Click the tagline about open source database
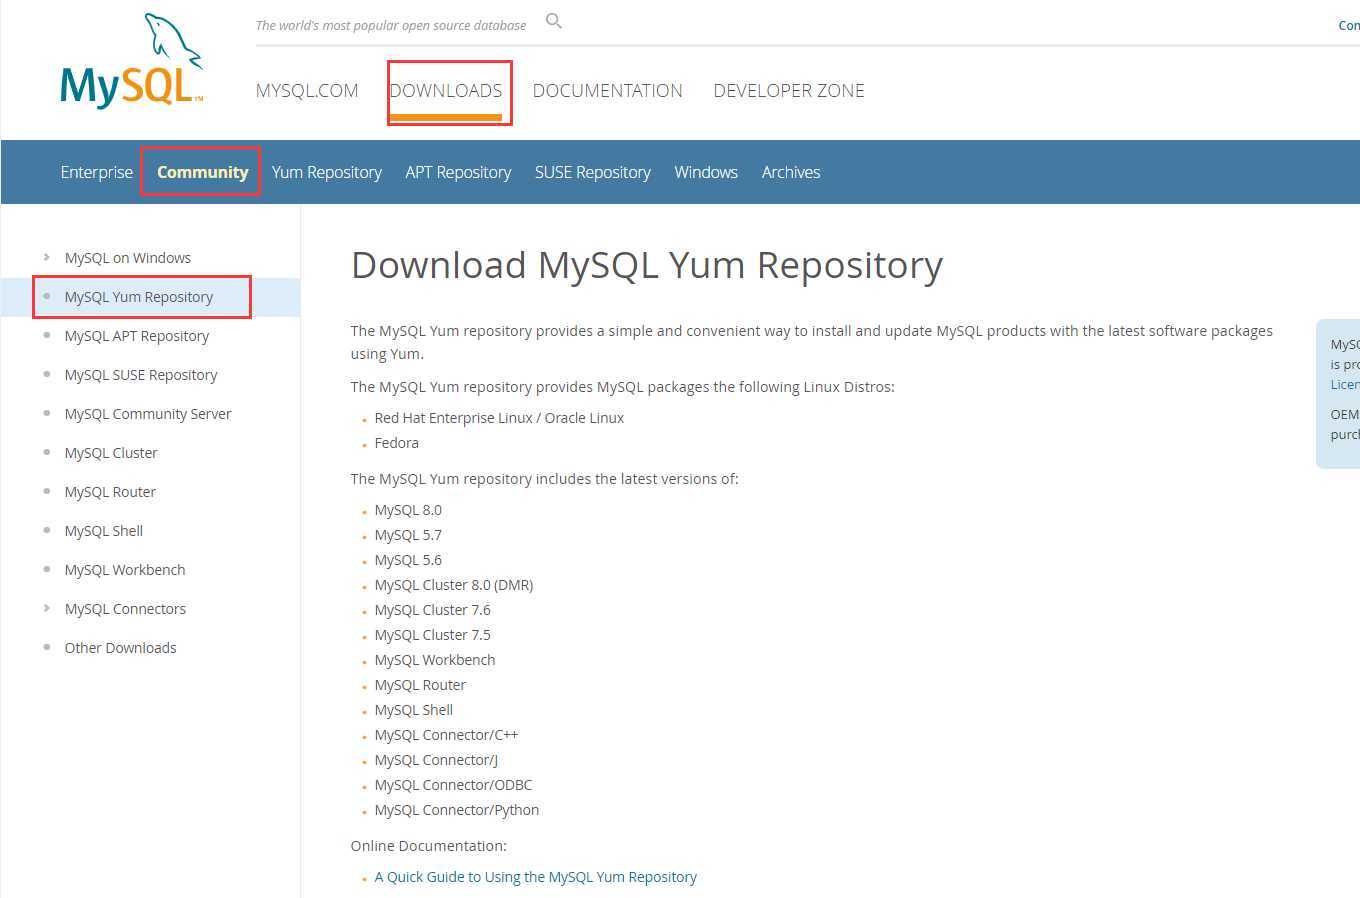 click(x=391, y=25)
